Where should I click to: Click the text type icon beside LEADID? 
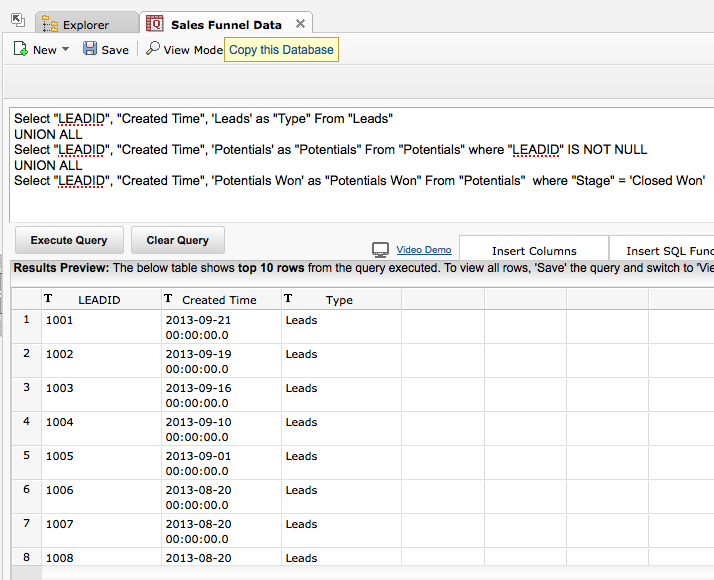[x=48, y=299]
